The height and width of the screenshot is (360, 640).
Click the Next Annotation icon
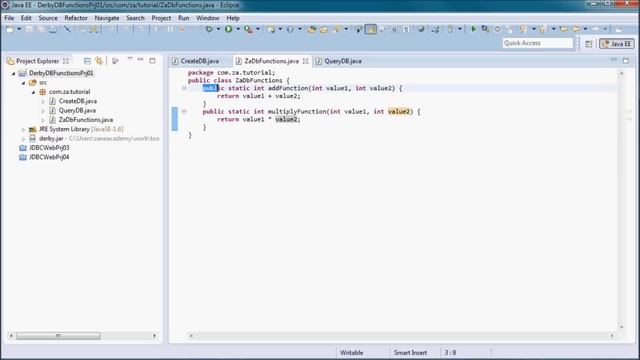click(x=523, y=29)
